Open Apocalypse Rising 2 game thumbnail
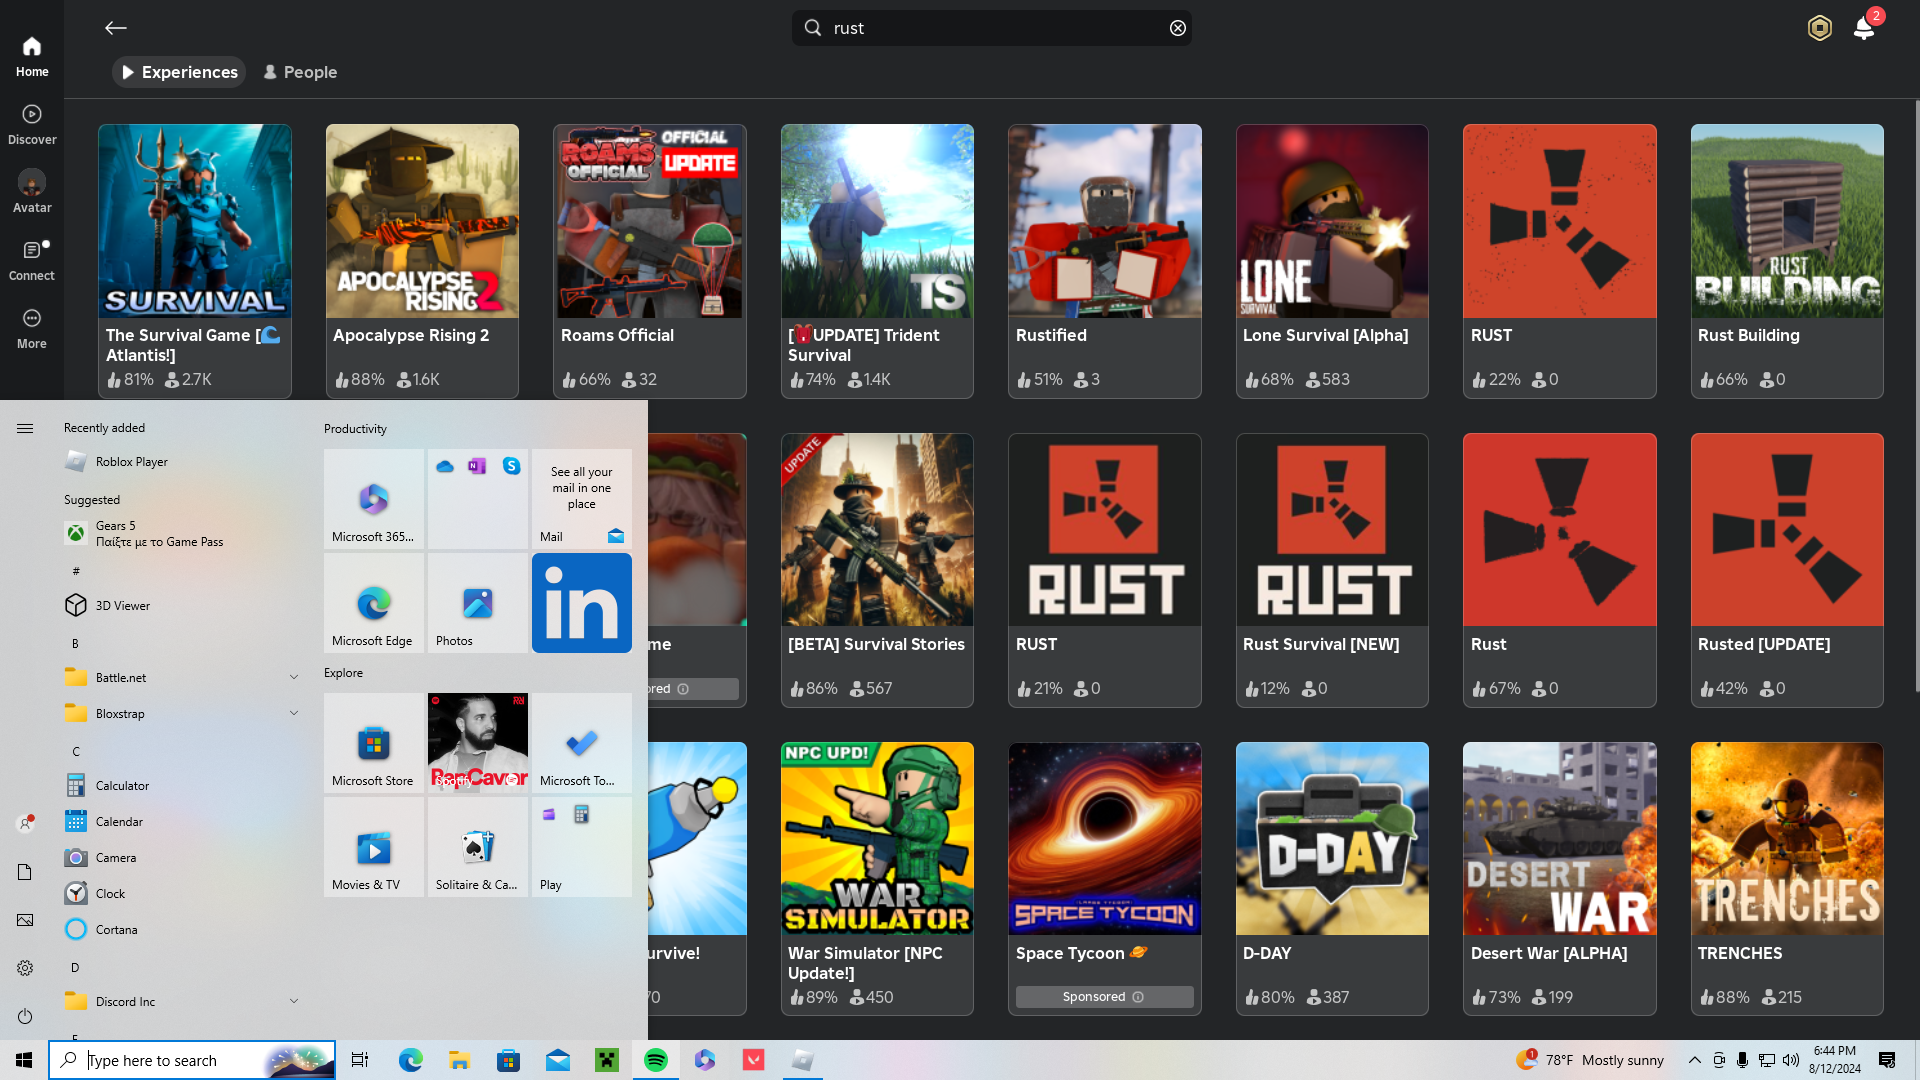Viewport: 1920px width, 1080px height. point(422,221)
